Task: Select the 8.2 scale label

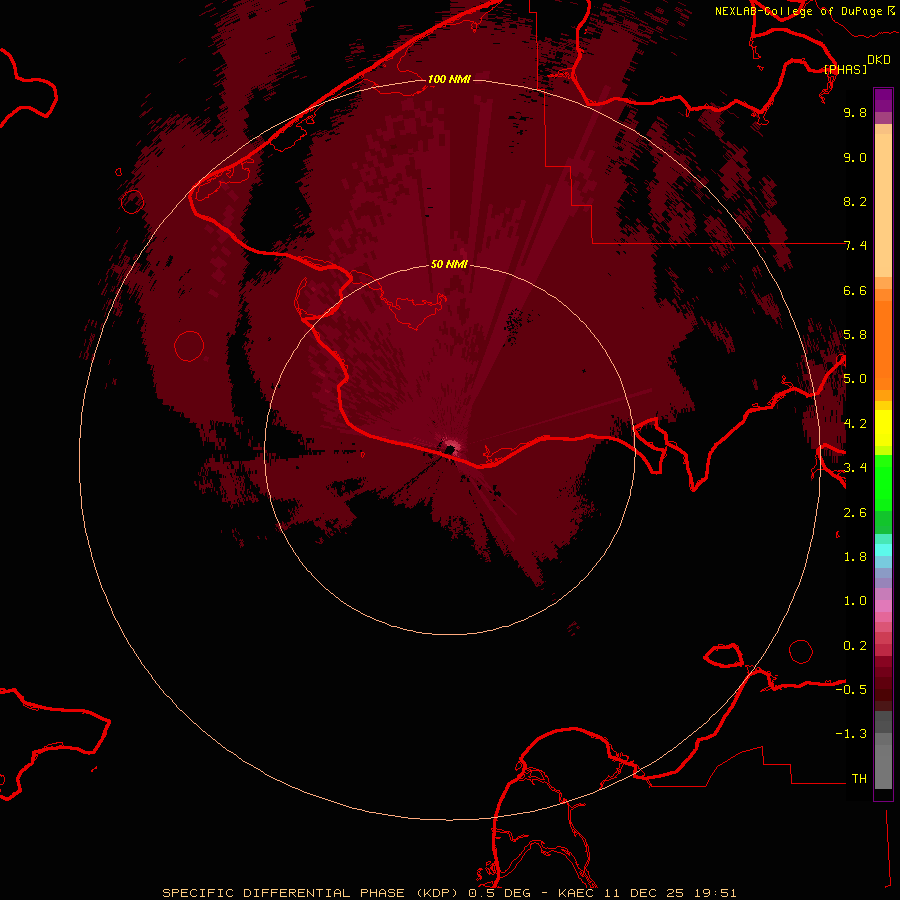Action: click(855, 201)
